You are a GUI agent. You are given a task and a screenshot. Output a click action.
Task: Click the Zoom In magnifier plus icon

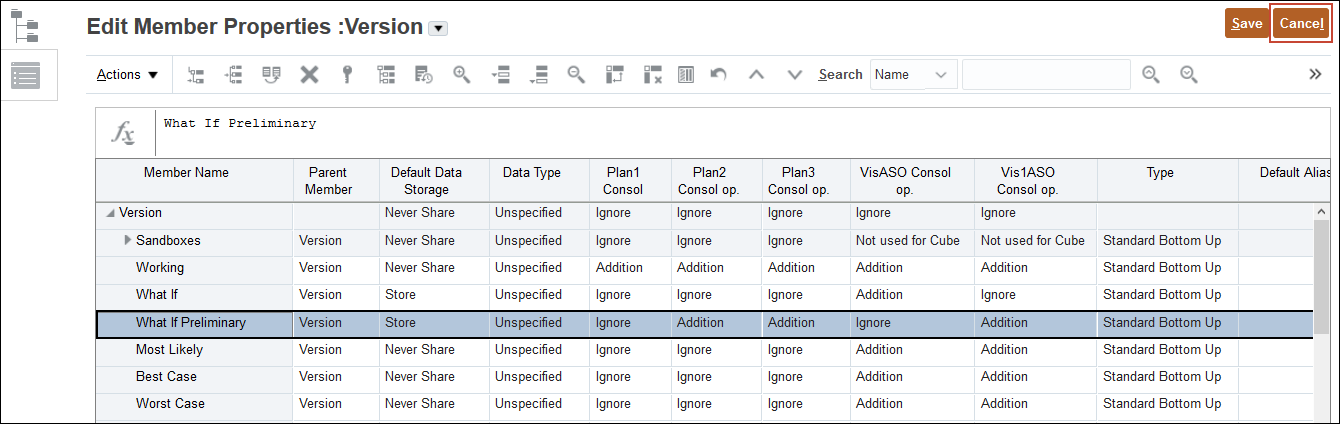point(462,74)
